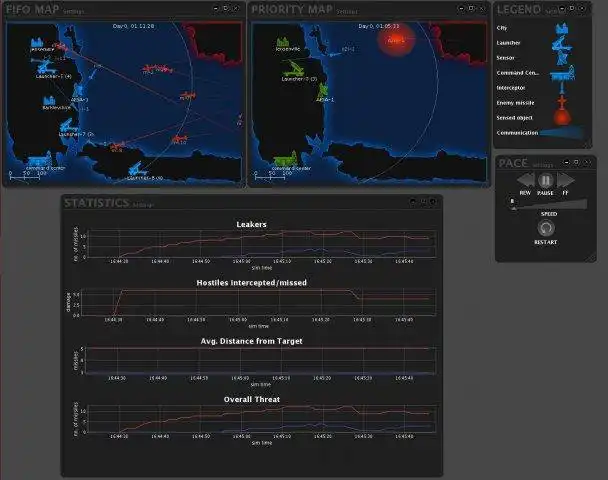This screenshot has width=608, height=480.
Task: Select the green ADSA-1 sensor on Priority map
Action: (323, 91)
